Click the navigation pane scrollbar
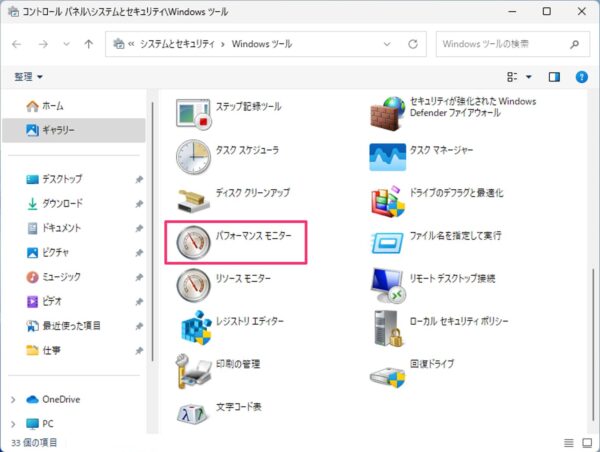This screenshot has width=600, height=452. (153, 232)
